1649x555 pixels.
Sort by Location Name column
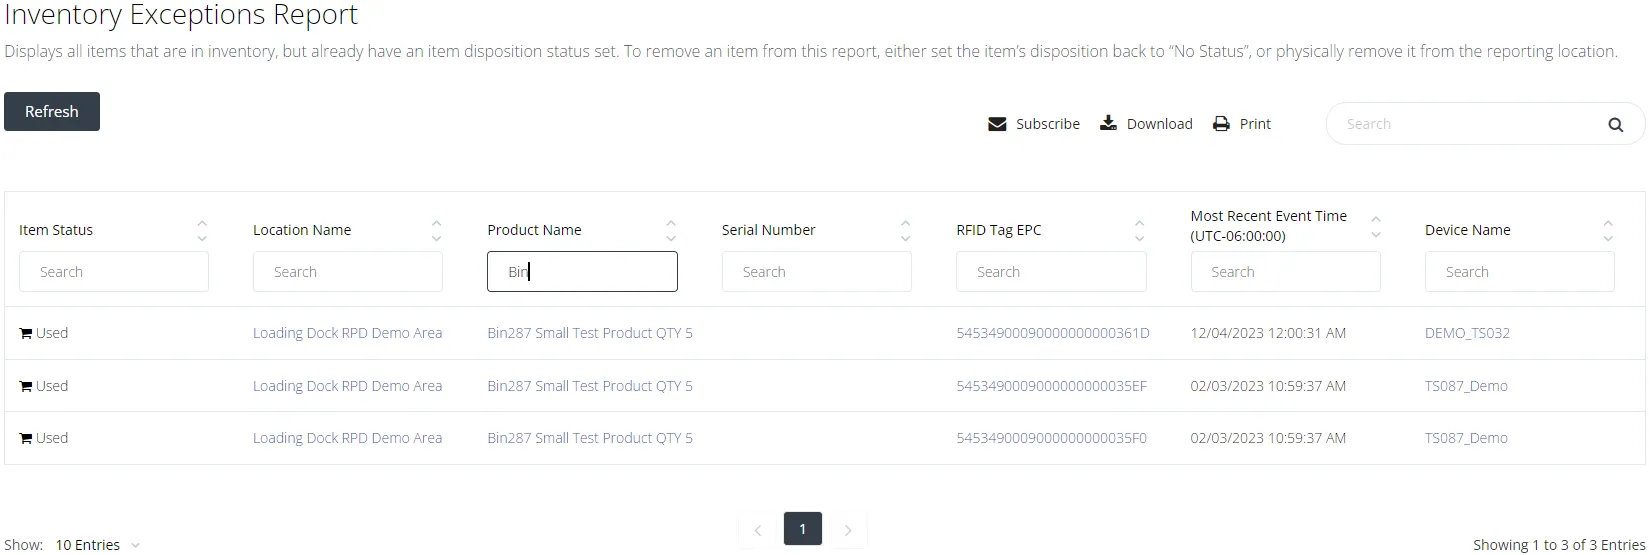[x=436, y=231]
